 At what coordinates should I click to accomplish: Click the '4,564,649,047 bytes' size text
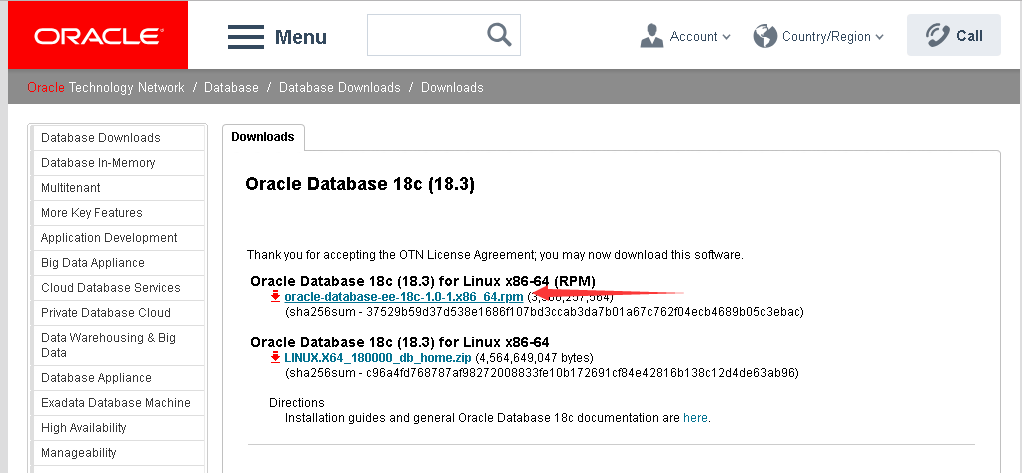tap(534, 358)
